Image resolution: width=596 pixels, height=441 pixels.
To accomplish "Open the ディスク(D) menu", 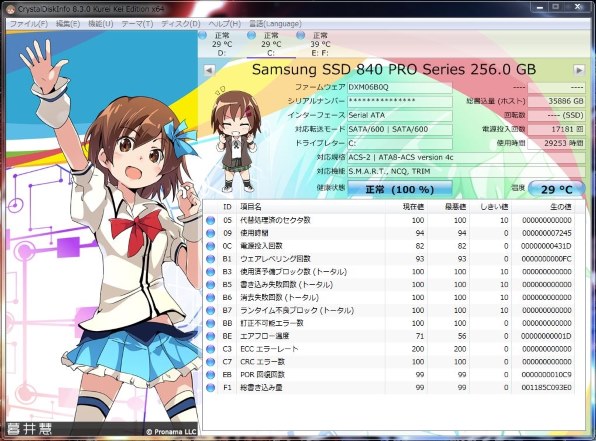I will (x=181, y=24).
